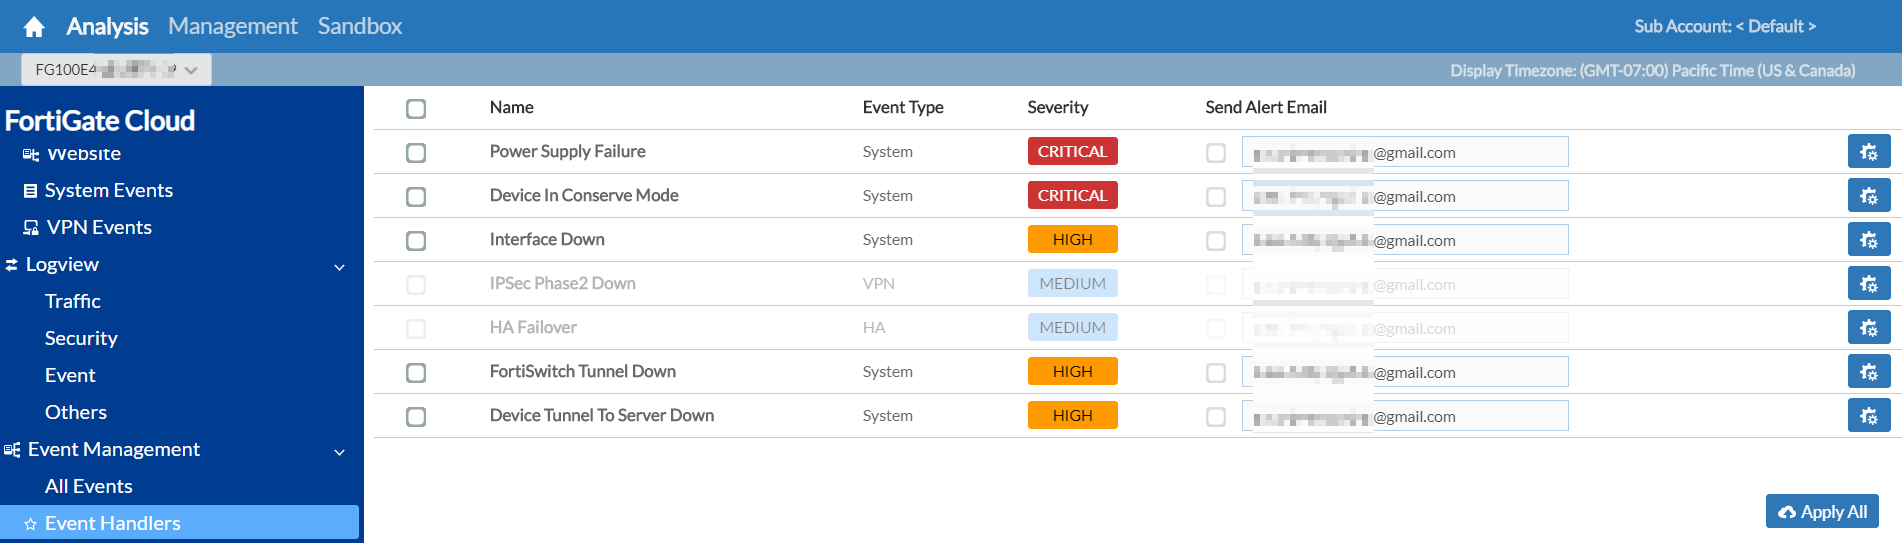Screen dimensions: 1902x543
Task: Open Others under Logview
Action: [x=76, y=412]
